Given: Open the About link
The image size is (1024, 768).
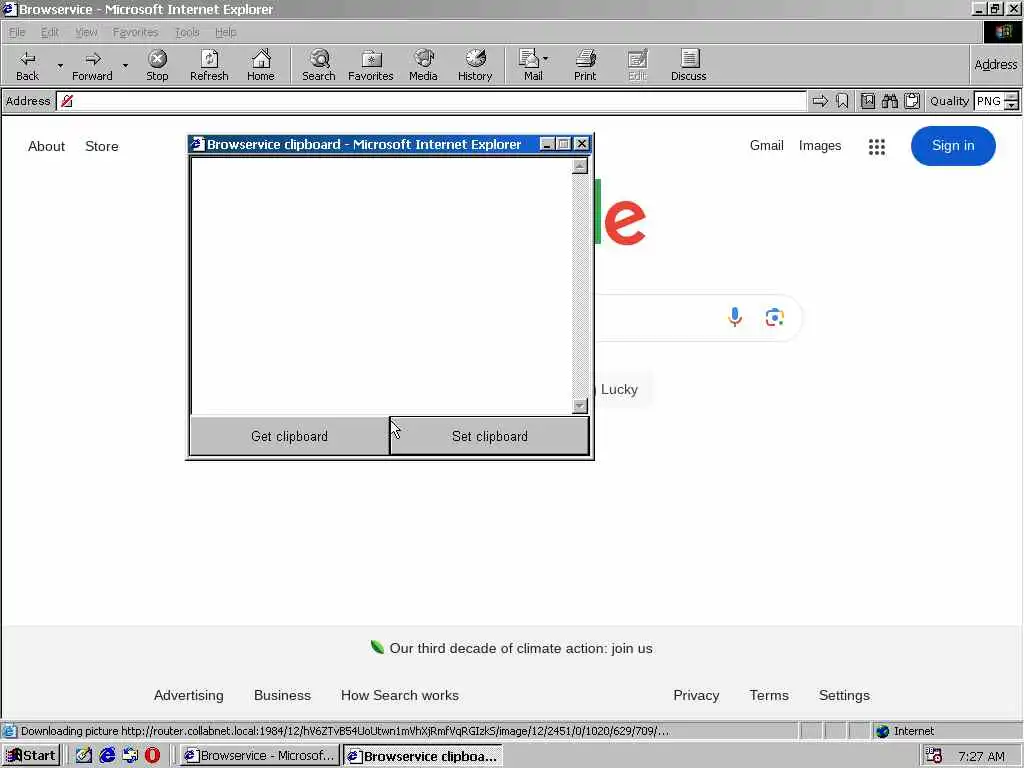Looking at the screenshot, I should pyautogui.click(x=46, y=146).
